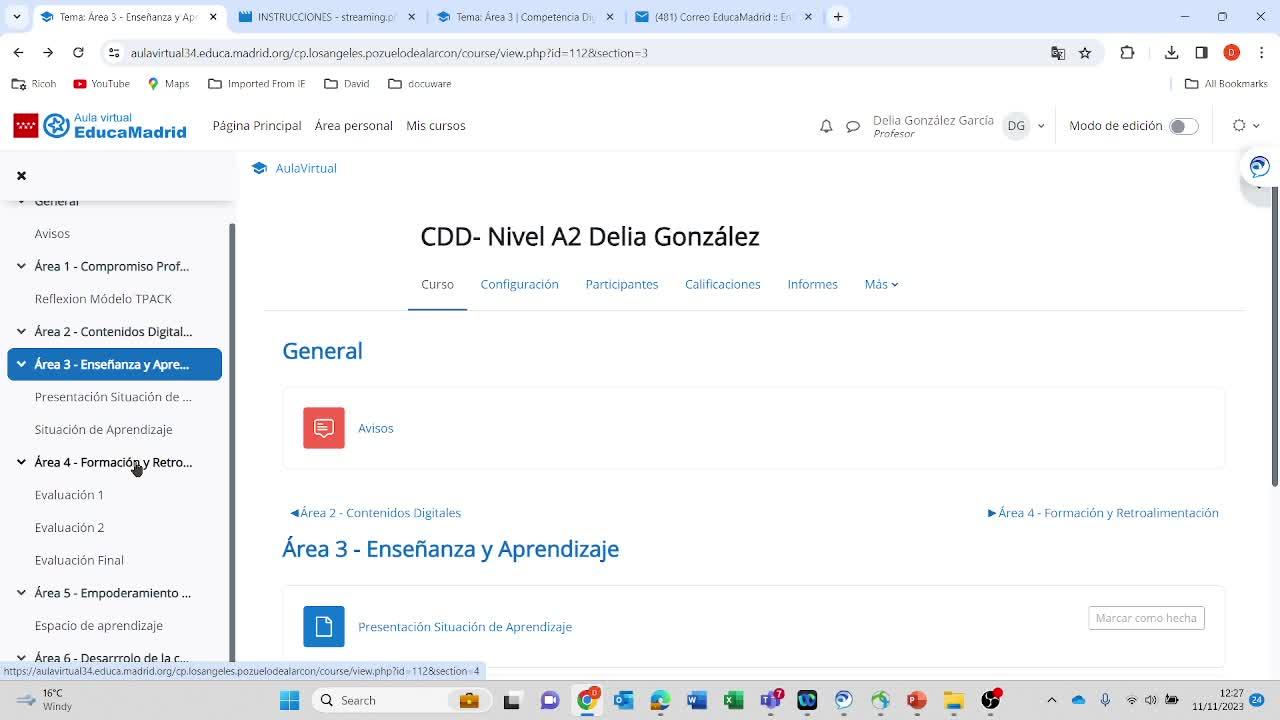This screenshot has height=720, width=1280.
Task: Select Situación de Aprendizaje in course index
Action: (103, 430)
